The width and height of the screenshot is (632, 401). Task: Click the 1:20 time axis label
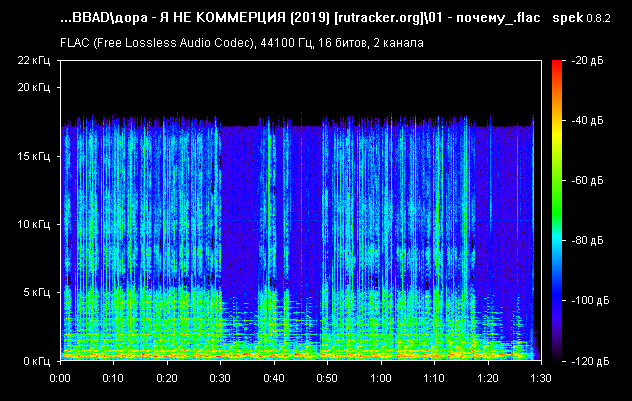tap(488, 378)
